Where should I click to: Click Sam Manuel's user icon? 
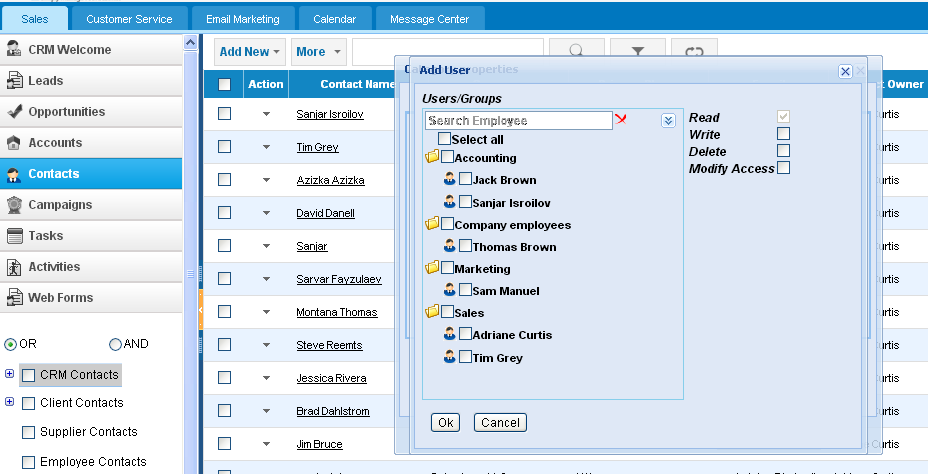450,289
